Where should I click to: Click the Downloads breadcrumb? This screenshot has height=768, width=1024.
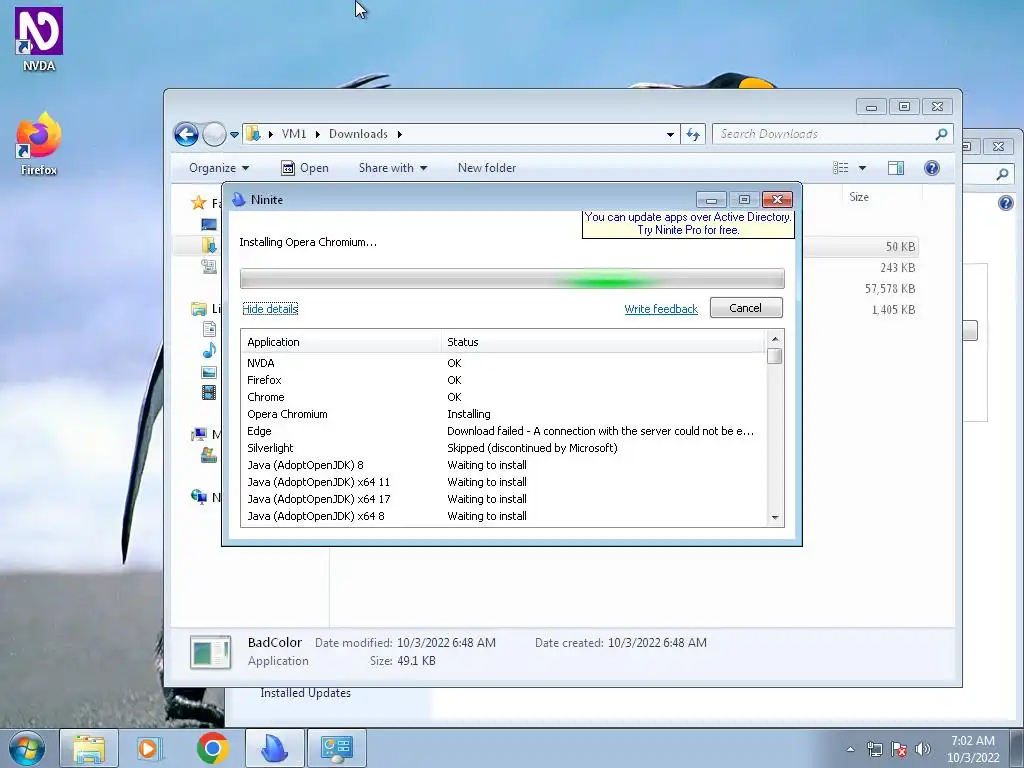tap(358, 134)
